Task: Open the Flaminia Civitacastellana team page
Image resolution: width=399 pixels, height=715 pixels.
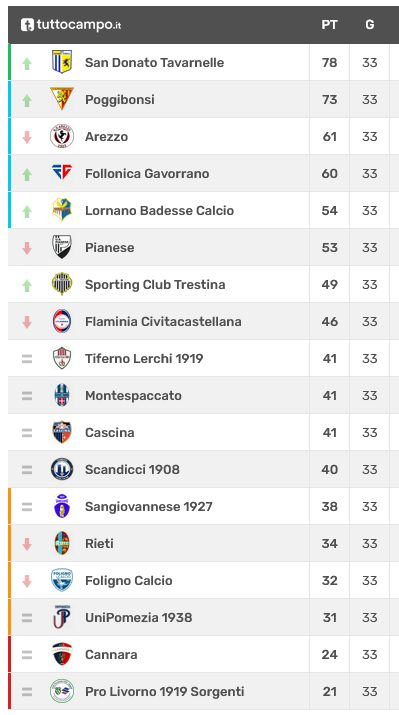Action: click(x=163, y=321)
